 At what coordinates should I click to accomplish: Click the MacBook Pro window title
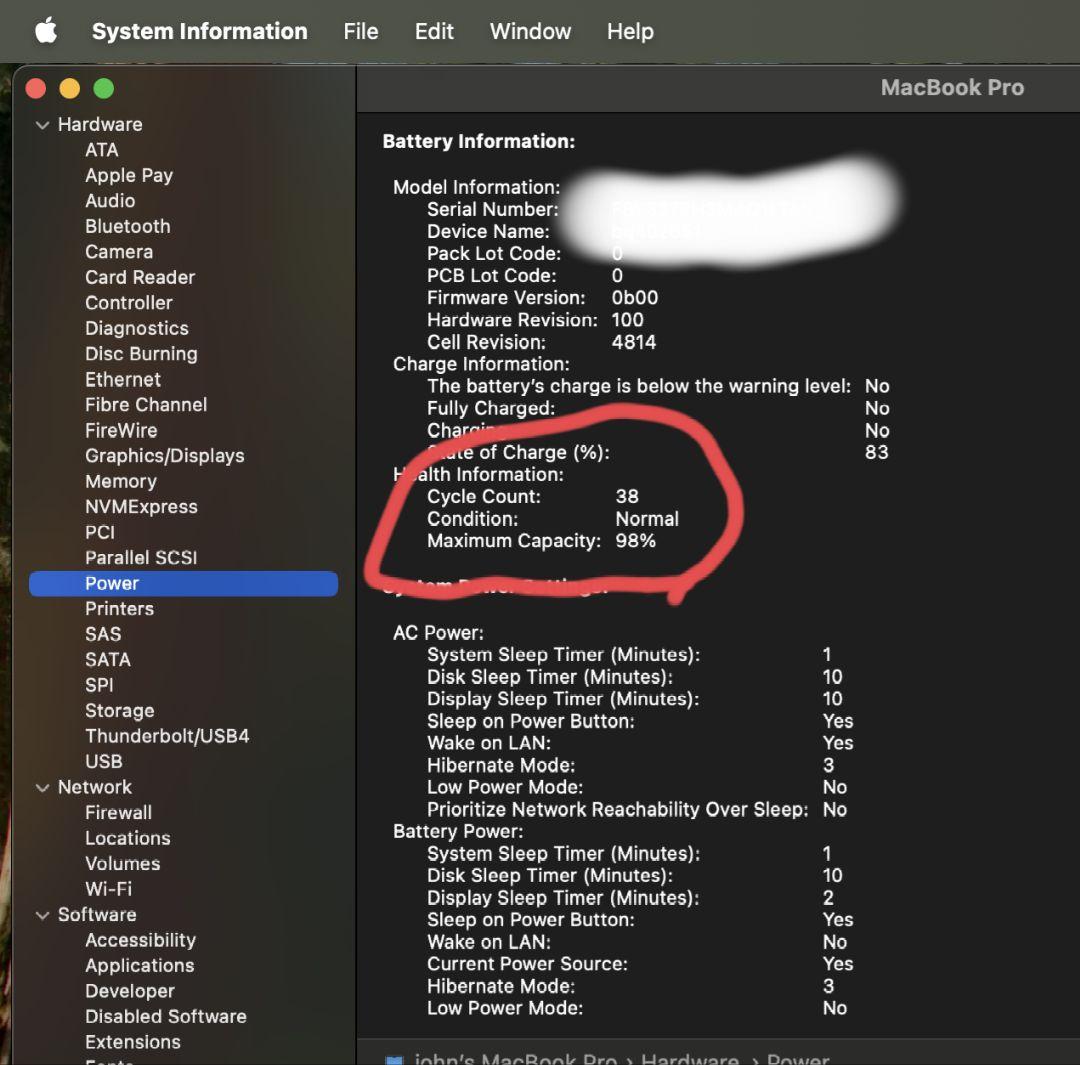(x=952, y=87)
